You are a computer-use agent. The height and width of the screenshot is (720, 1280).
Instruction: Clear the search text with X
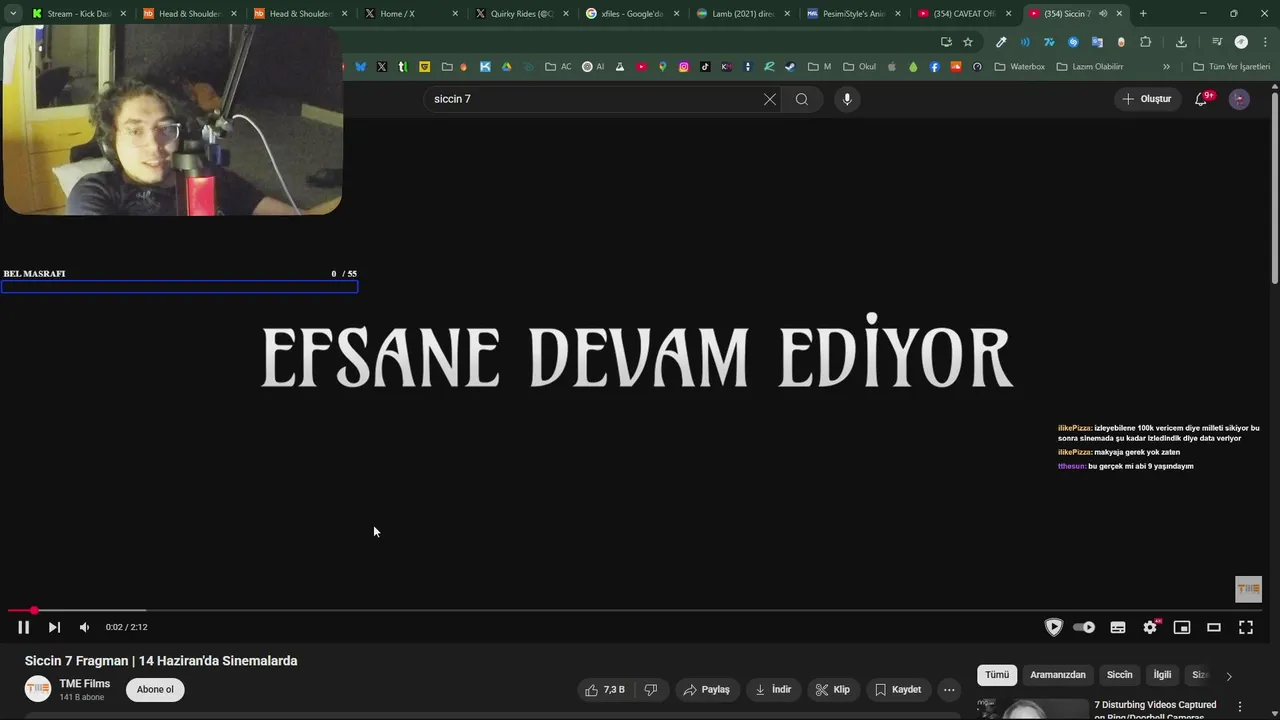click(770, 99)
